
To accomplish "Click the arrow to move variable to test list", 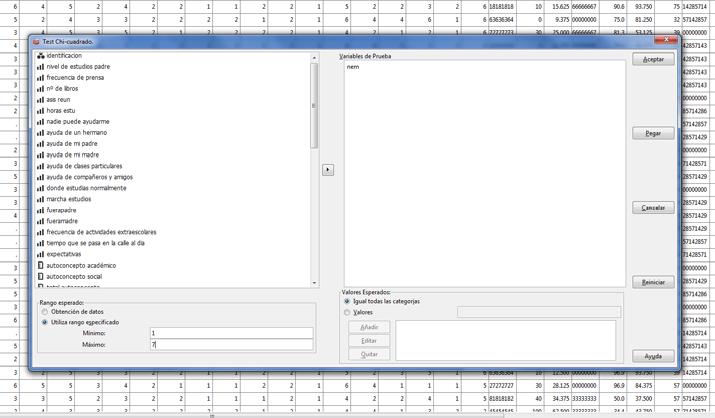I will coord(327,170).
